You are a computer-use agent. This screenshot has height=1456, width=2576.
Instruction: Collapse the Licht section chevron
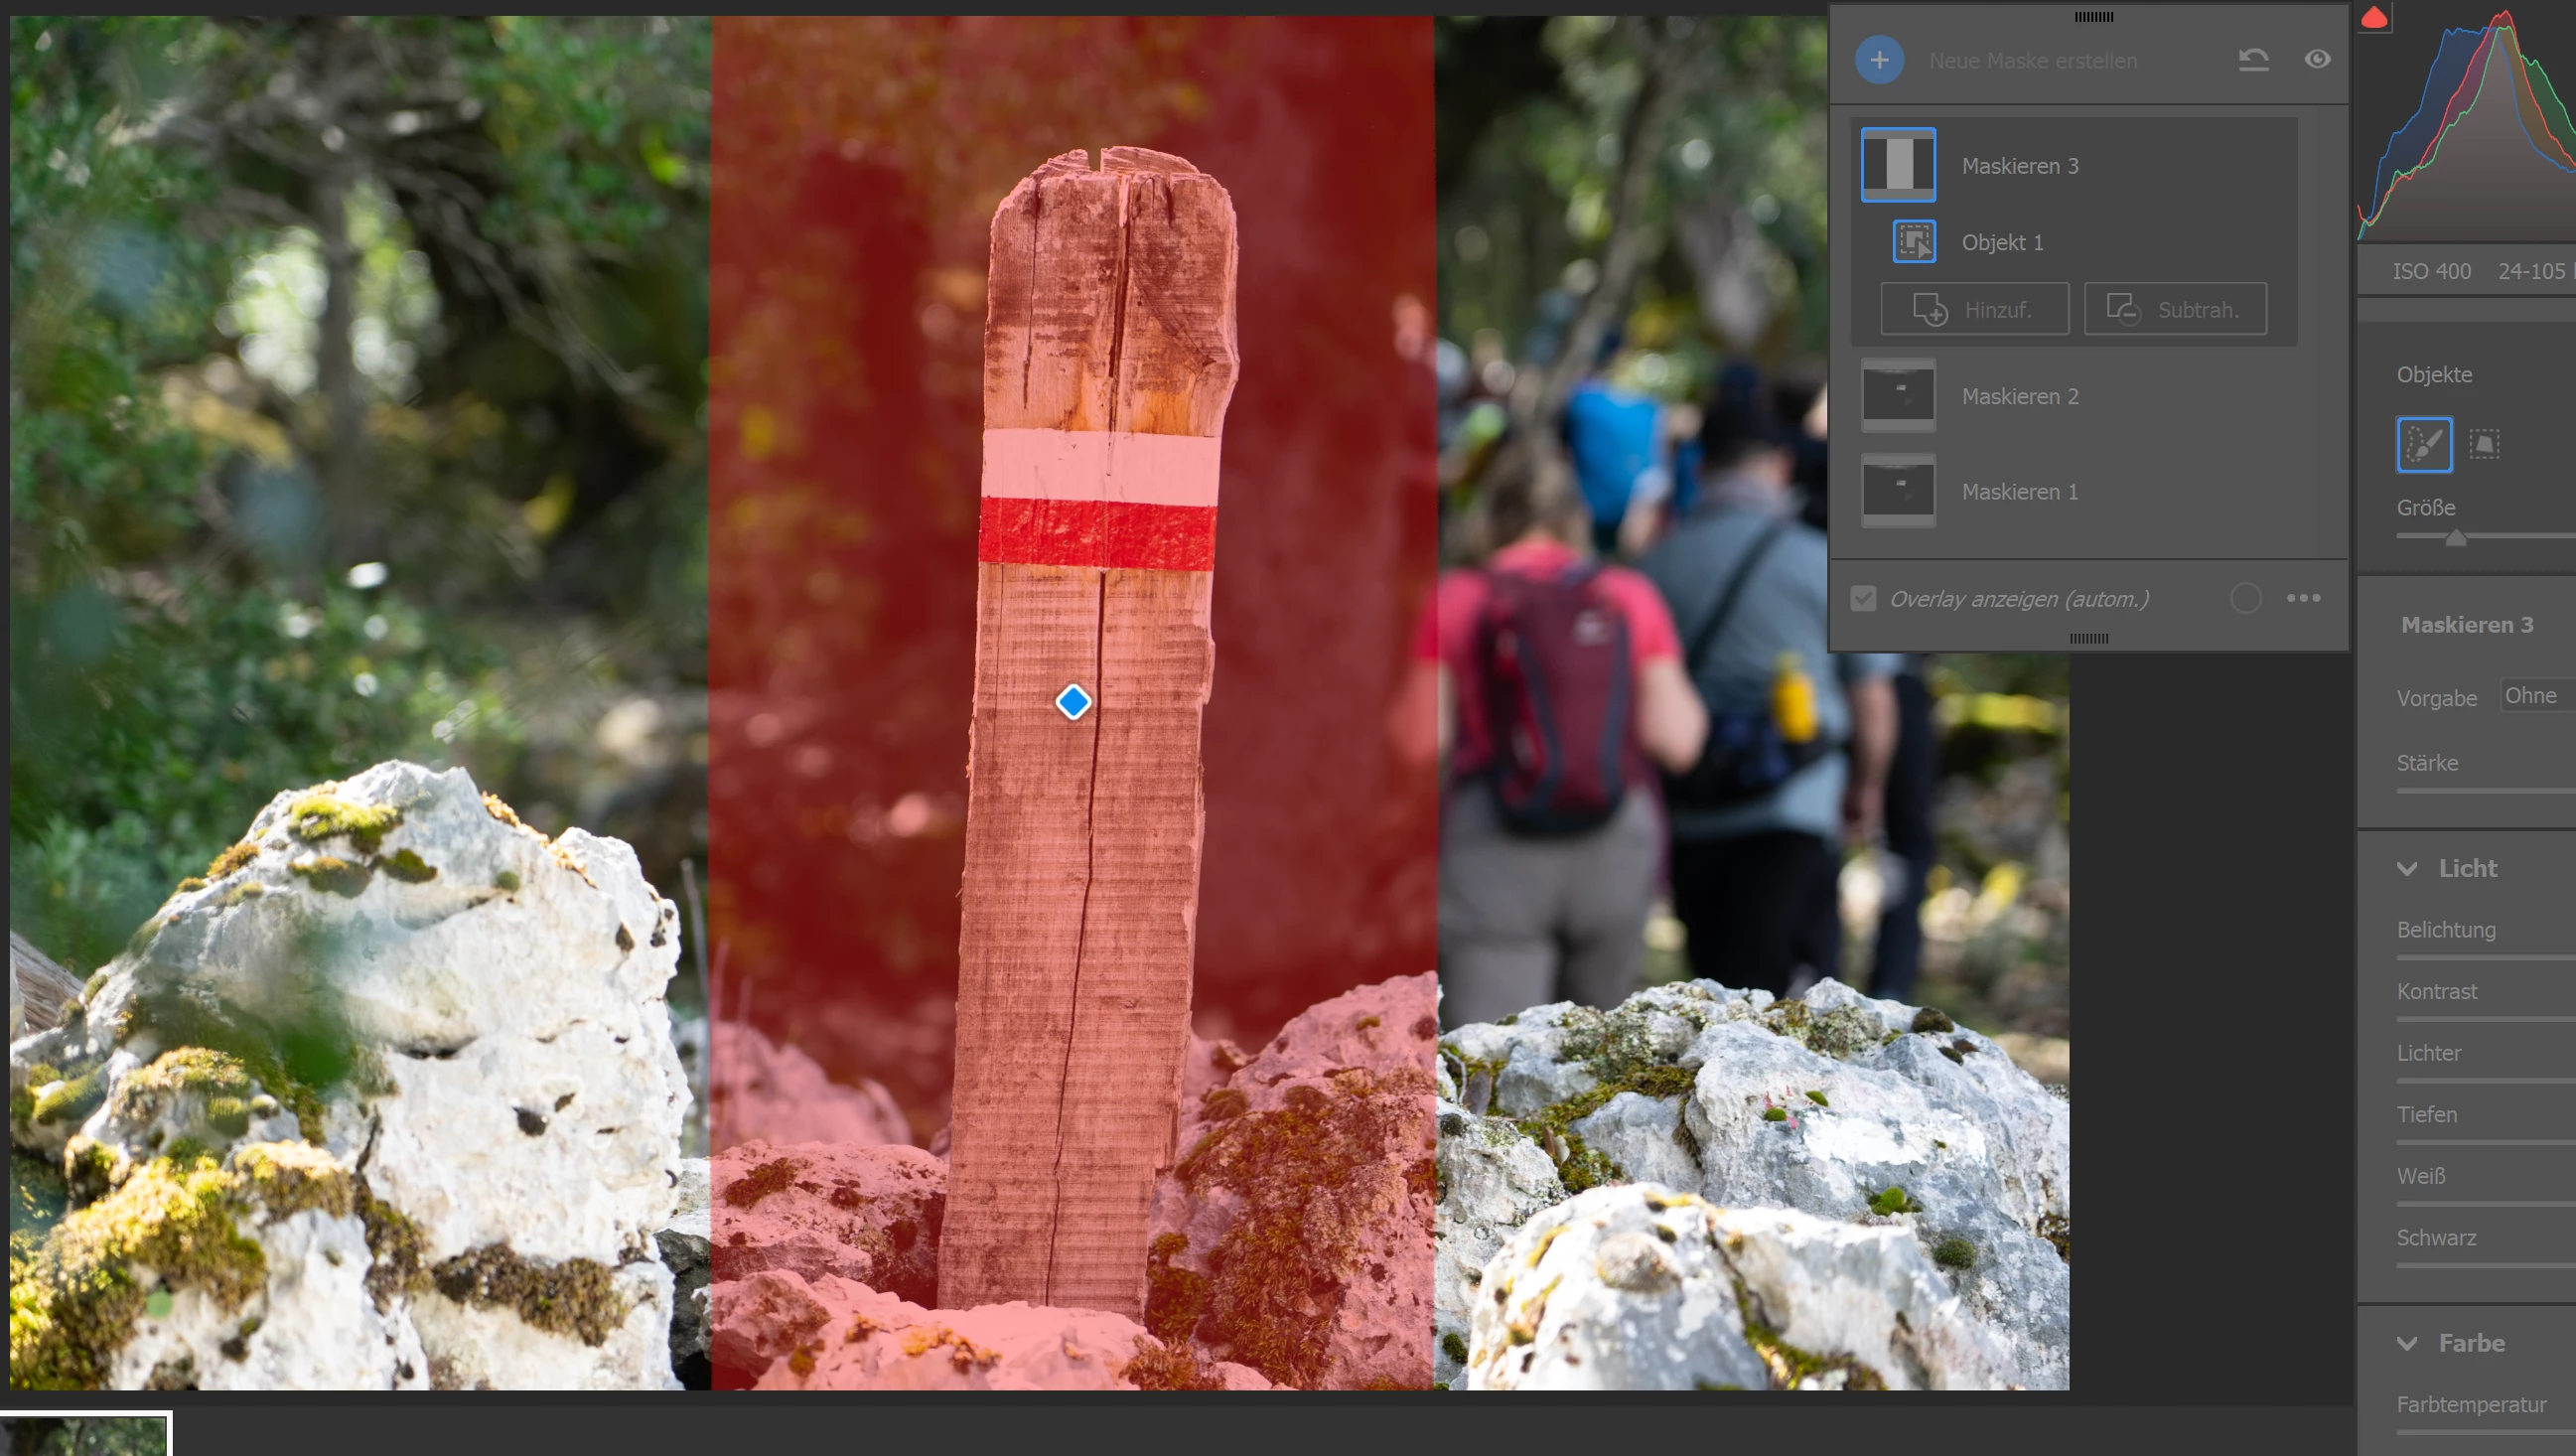click(2407, 868)
